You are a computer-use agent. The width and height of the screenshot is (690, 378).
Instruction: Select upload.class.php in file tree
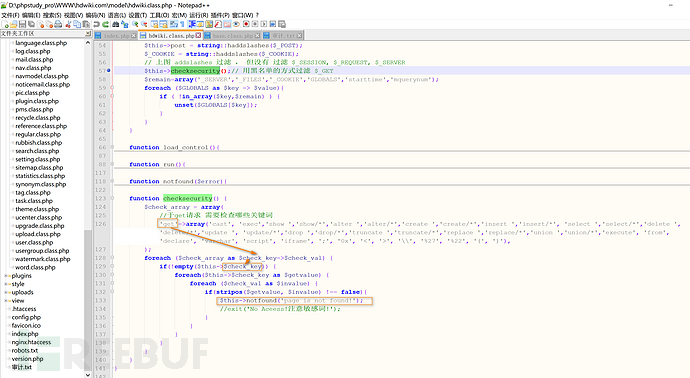pyautogui.click(x=38, y=234)
